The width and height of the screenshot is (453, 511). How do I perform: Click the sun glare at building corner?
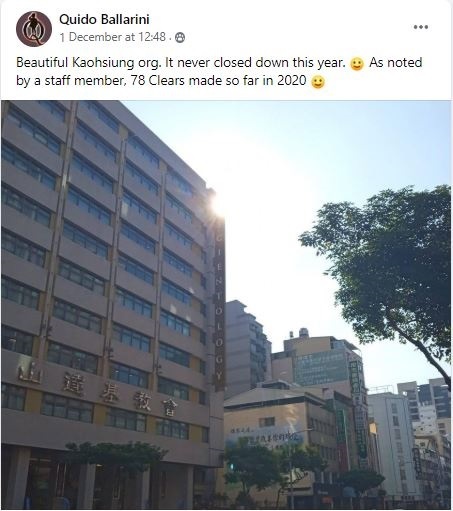pos(218,205)
